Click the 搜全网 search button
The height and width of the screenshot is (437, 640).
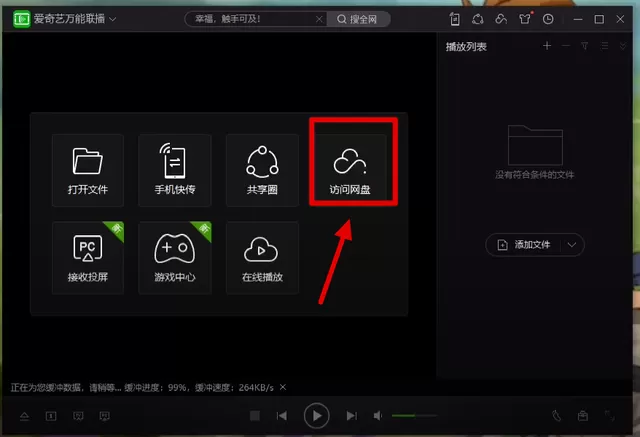coord(358,19)
